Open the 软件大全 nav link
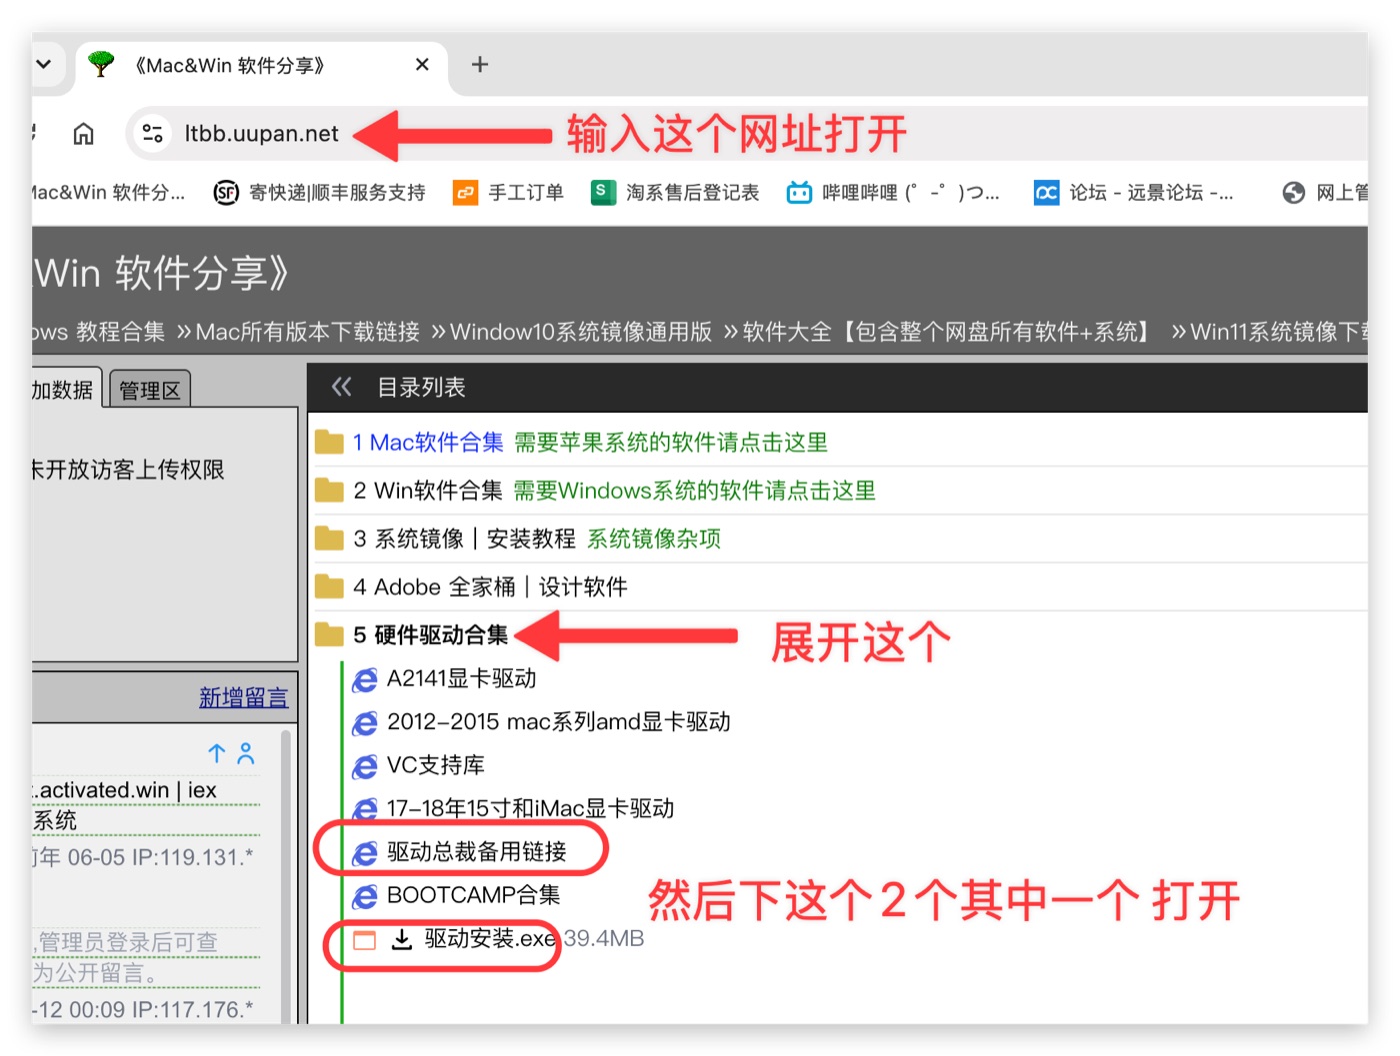 947,332
